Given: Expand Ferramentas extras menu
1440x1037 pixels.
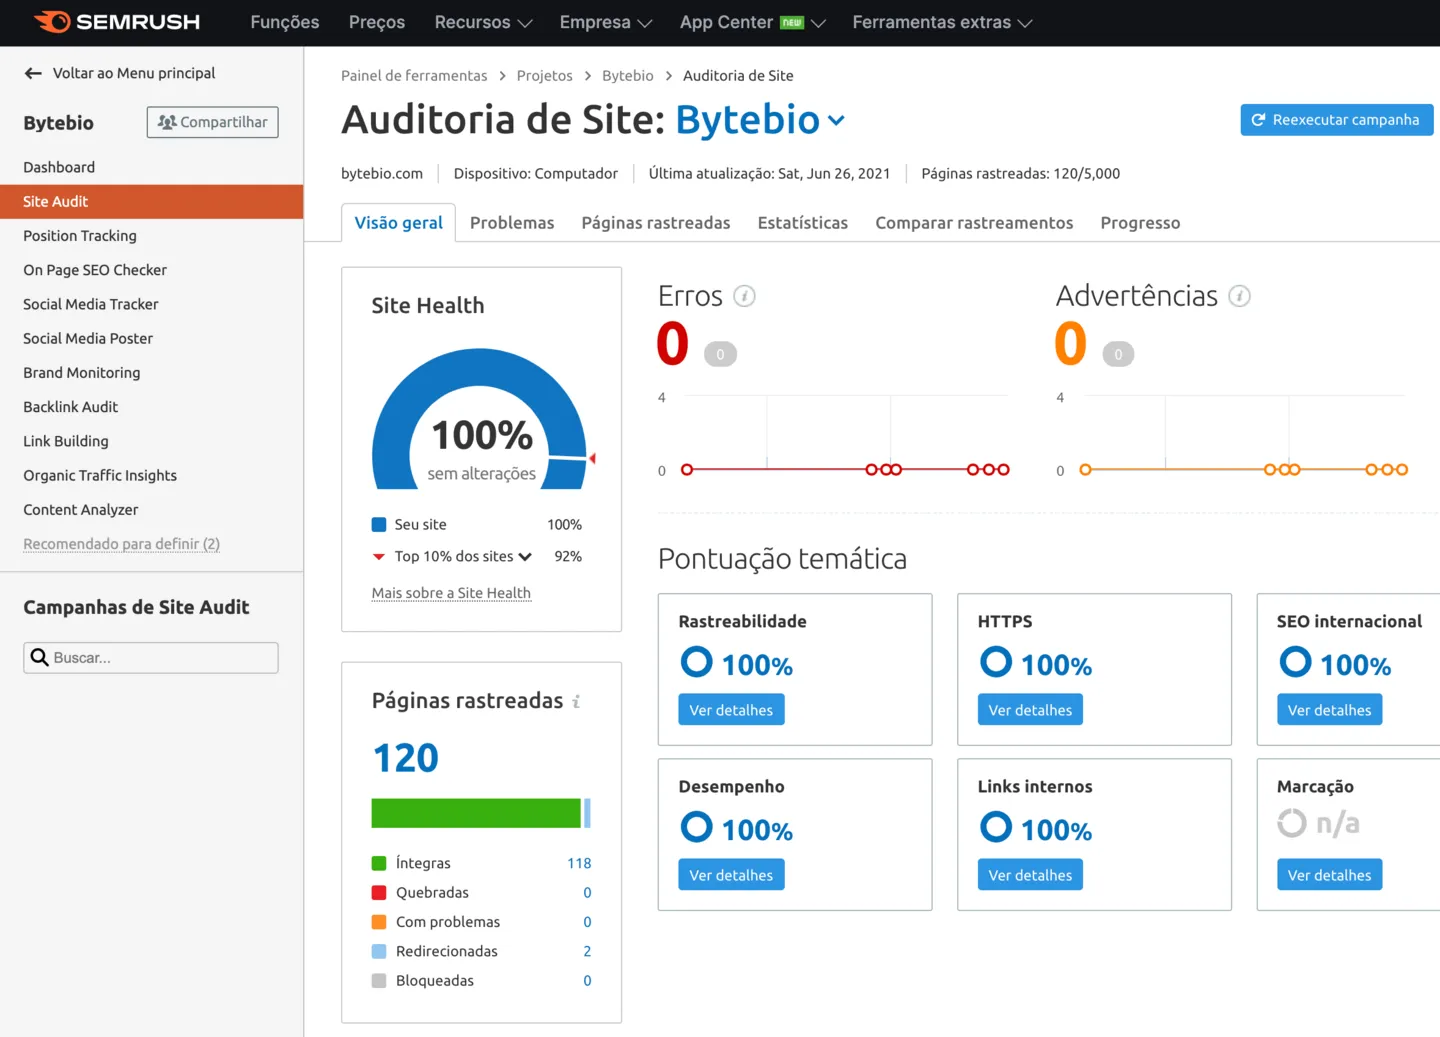Looking at the screenshot, I should point(942,22).
